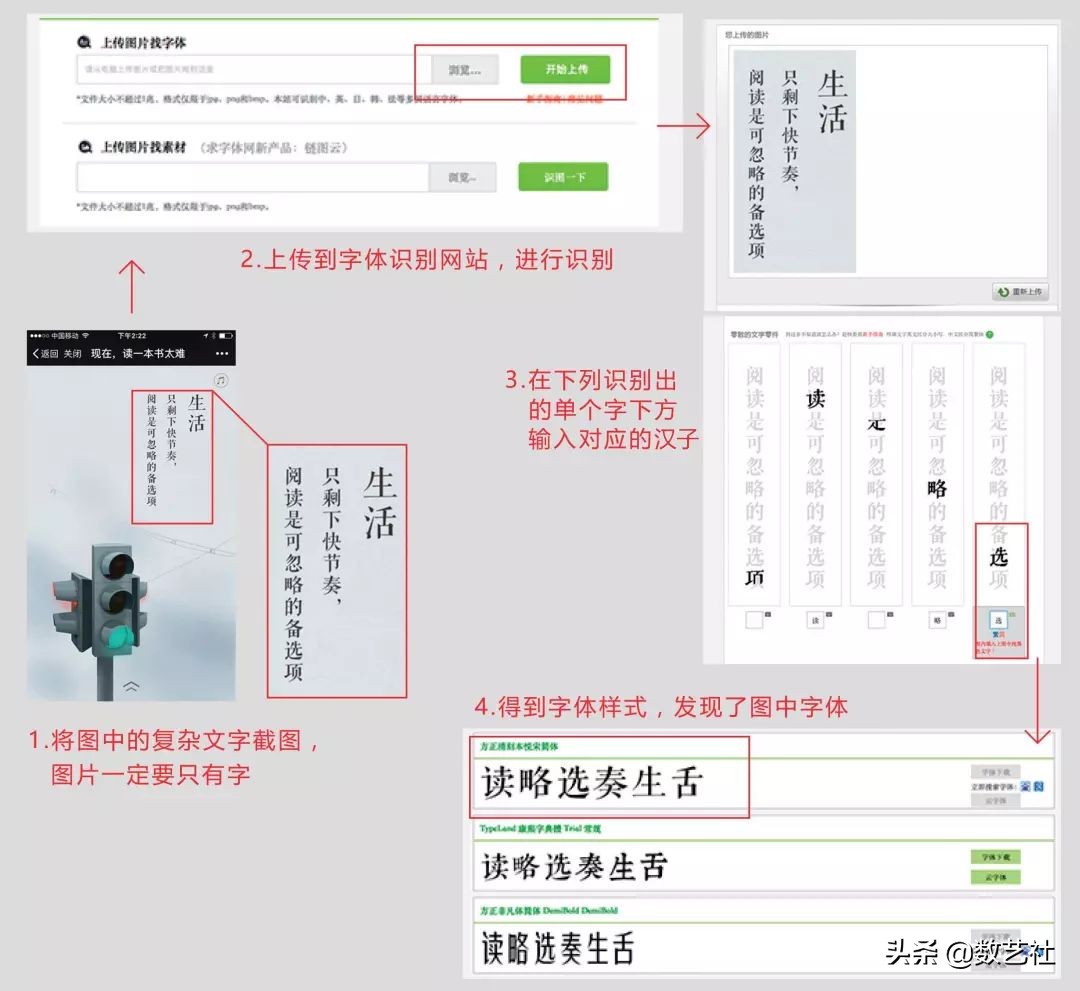Select 关闭 in the WeChat navigation bar

73,354
